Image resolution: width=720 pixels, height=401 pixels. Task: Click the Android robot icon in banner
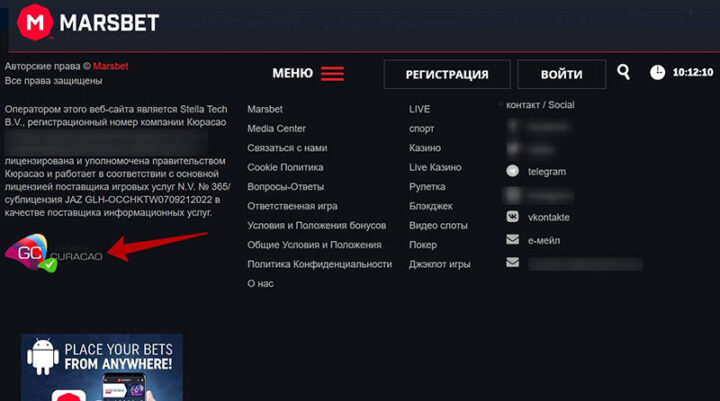click(43, 357)
